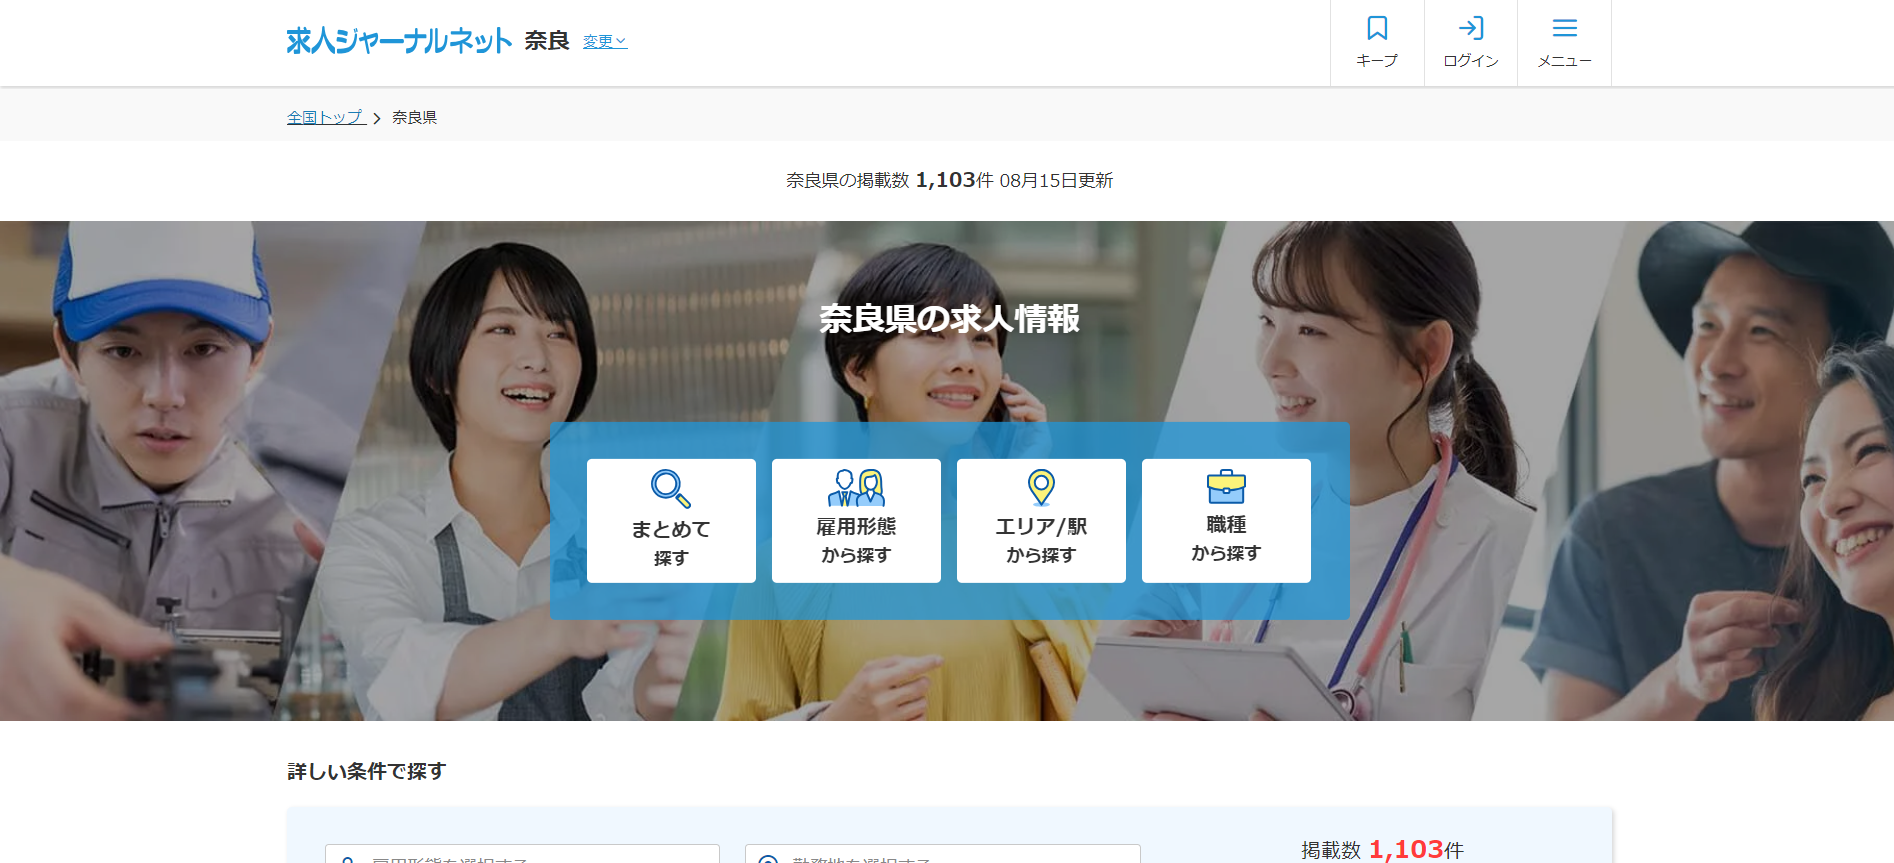1894x863 pixels.
Task: Open the 雇用形態を選択する selector field
Action: pyautogui.click(x=522, y=855)
